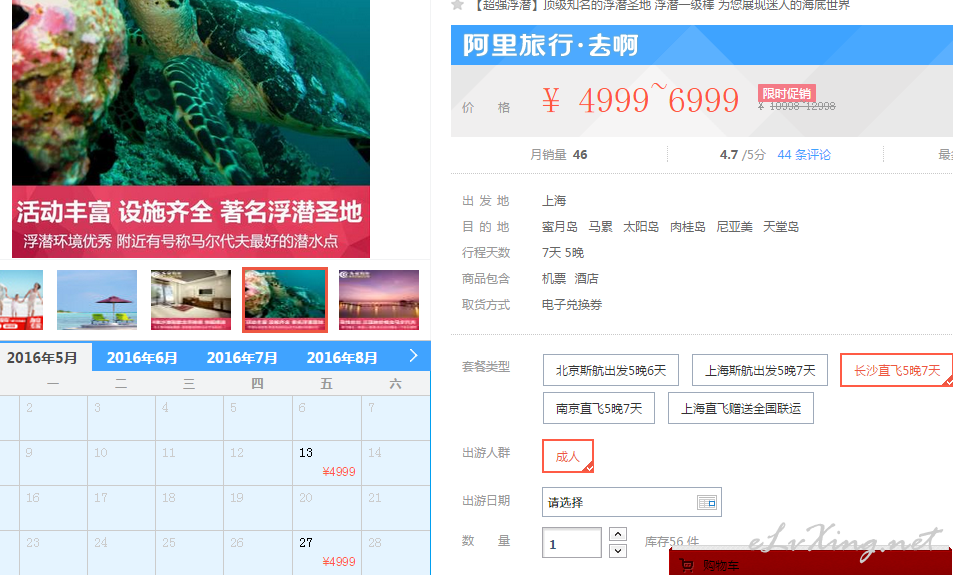
Task: Switch calendar to 2016年7月 tab
Action: 242,357
